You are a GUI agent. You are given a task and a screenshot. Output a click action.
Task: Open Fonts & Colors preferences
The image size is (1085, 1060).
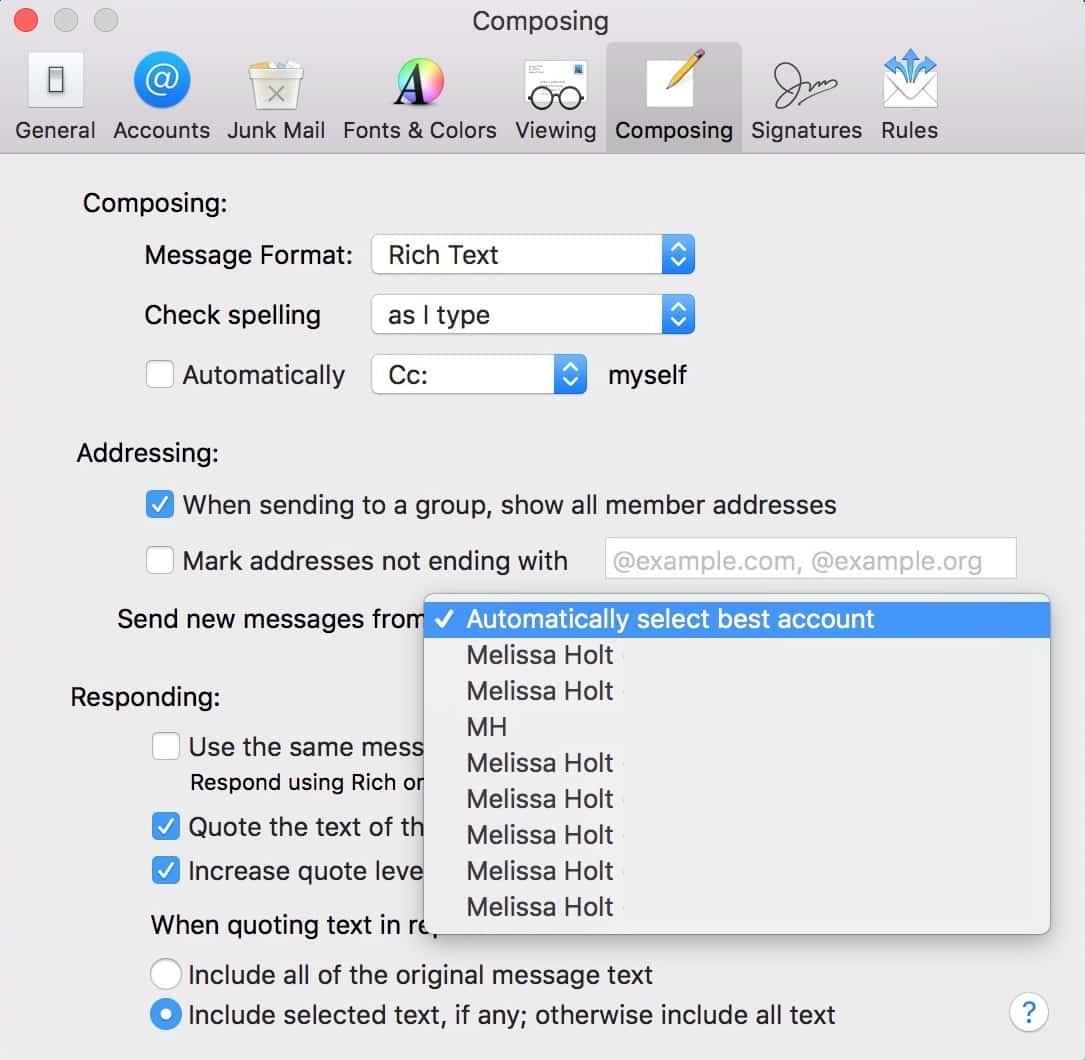pos(419,97)
